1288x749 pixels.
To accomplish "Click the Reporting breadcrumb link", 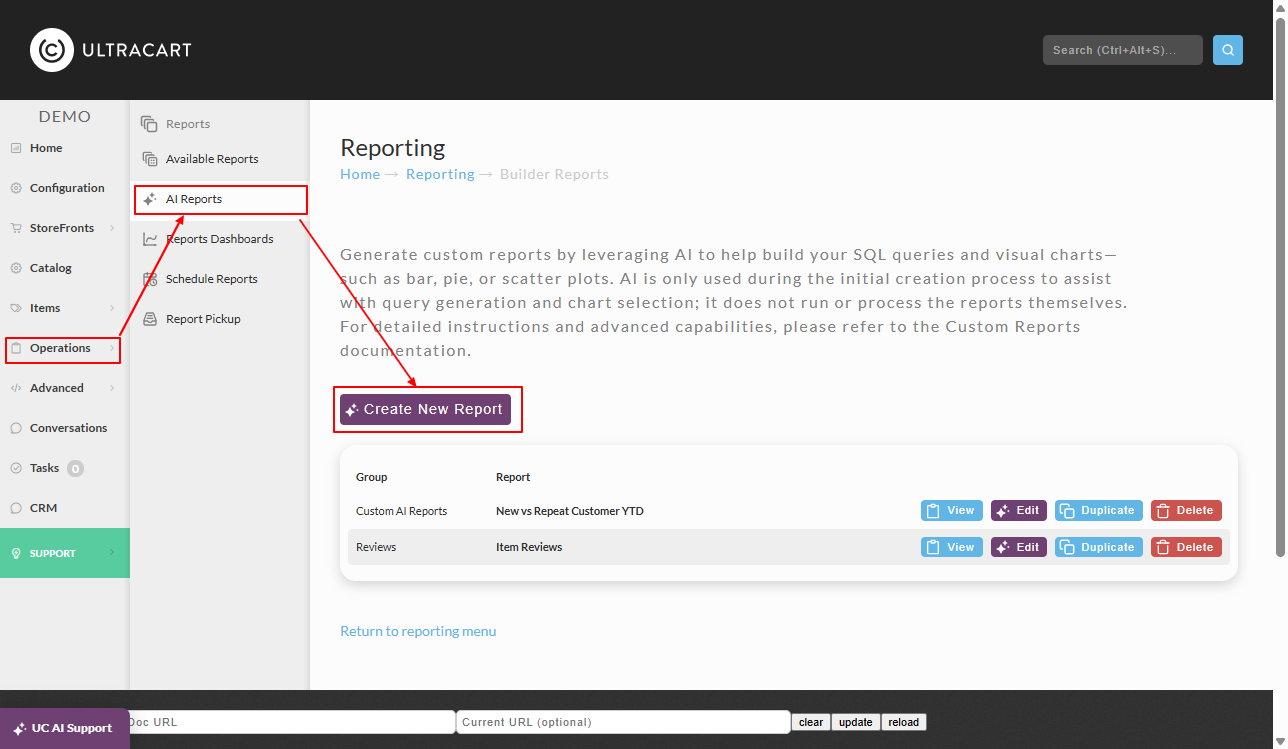I will click(x=440, y=174).
